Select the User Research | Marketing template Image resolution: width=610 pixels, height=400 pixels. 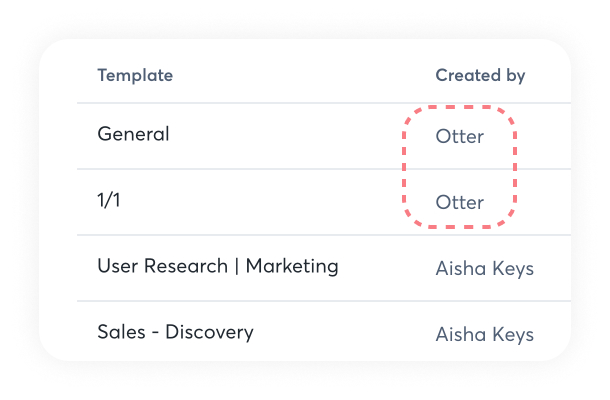tap(217, 266)
